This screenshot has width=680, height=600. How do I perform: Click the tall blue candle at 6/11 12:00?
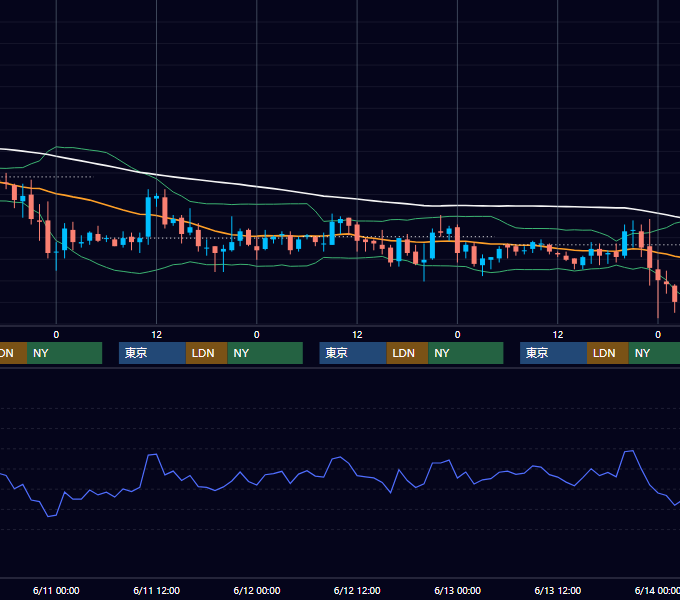[x=148, y=217]
